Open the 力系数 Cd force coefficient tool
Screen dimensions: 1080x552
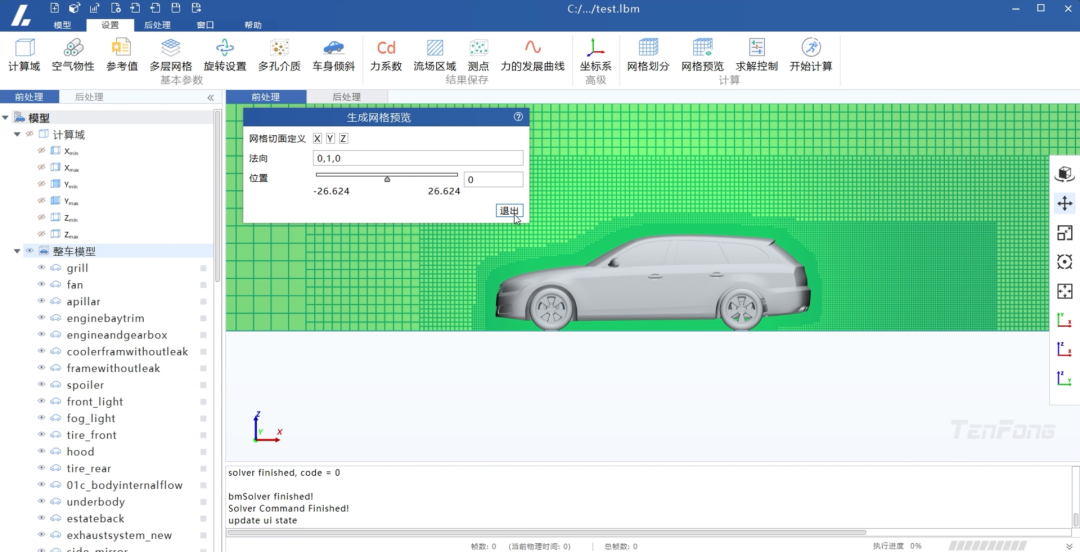click(386, 54)
